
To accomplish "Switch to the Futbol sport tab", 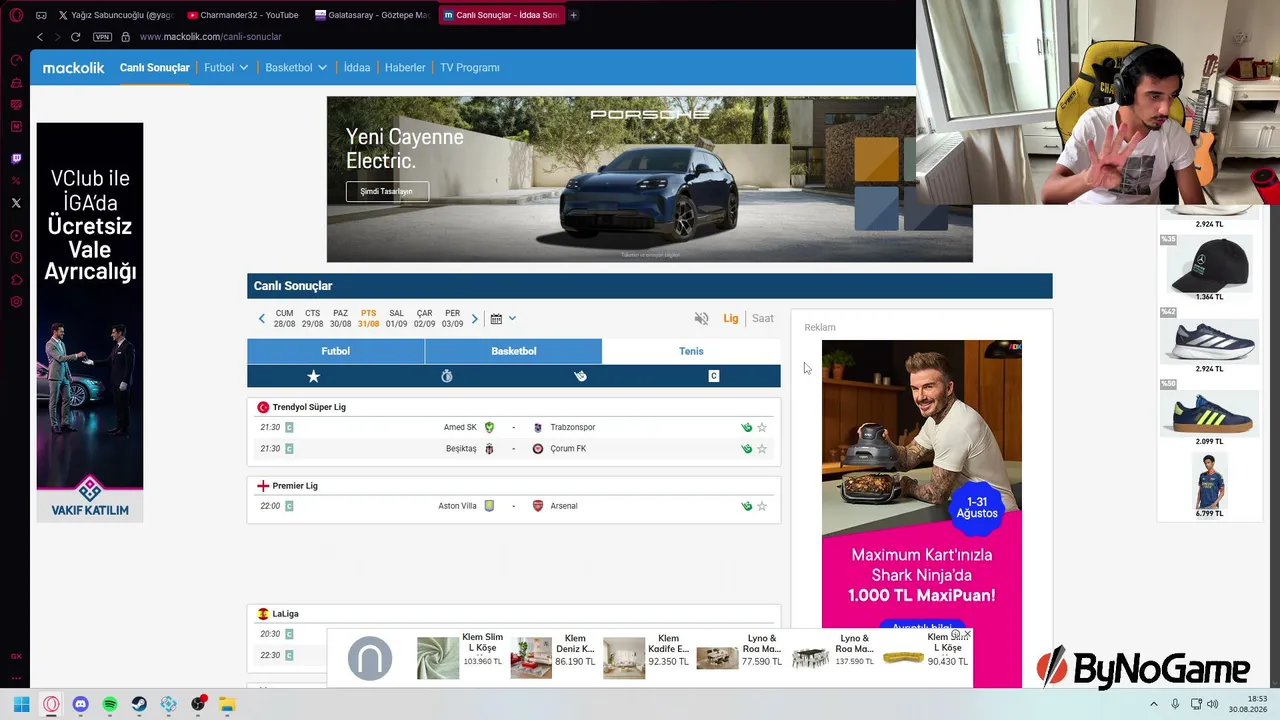I will click(x=336, y=351).
